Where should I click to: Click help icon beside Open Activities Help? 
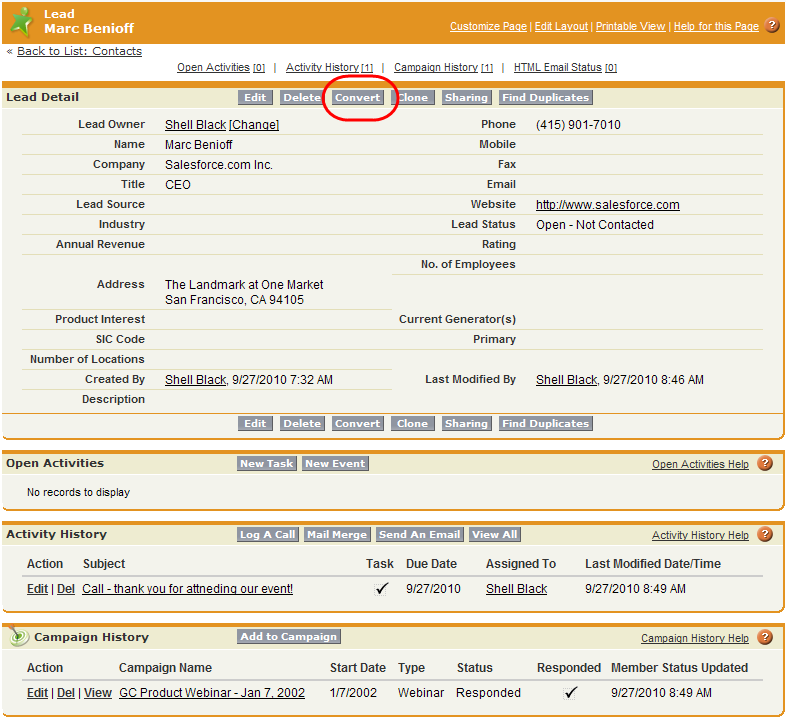(x=765, y=463)
